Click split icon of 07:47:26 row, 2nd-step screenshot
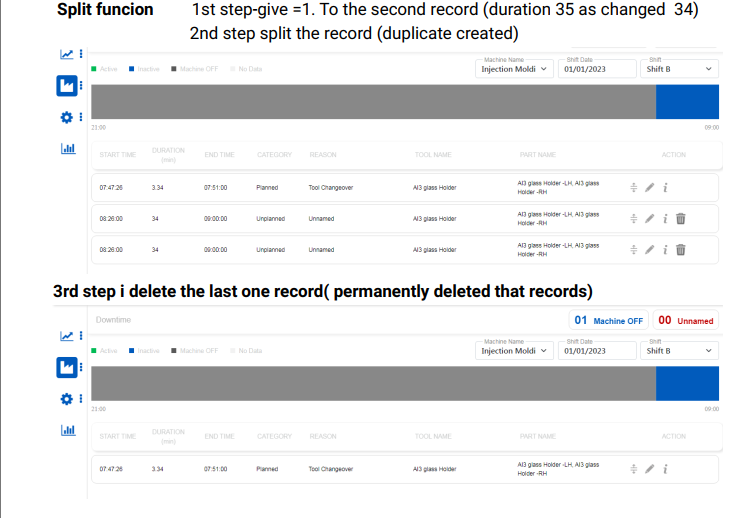The image size is (755, 518). tap(634, 188)
